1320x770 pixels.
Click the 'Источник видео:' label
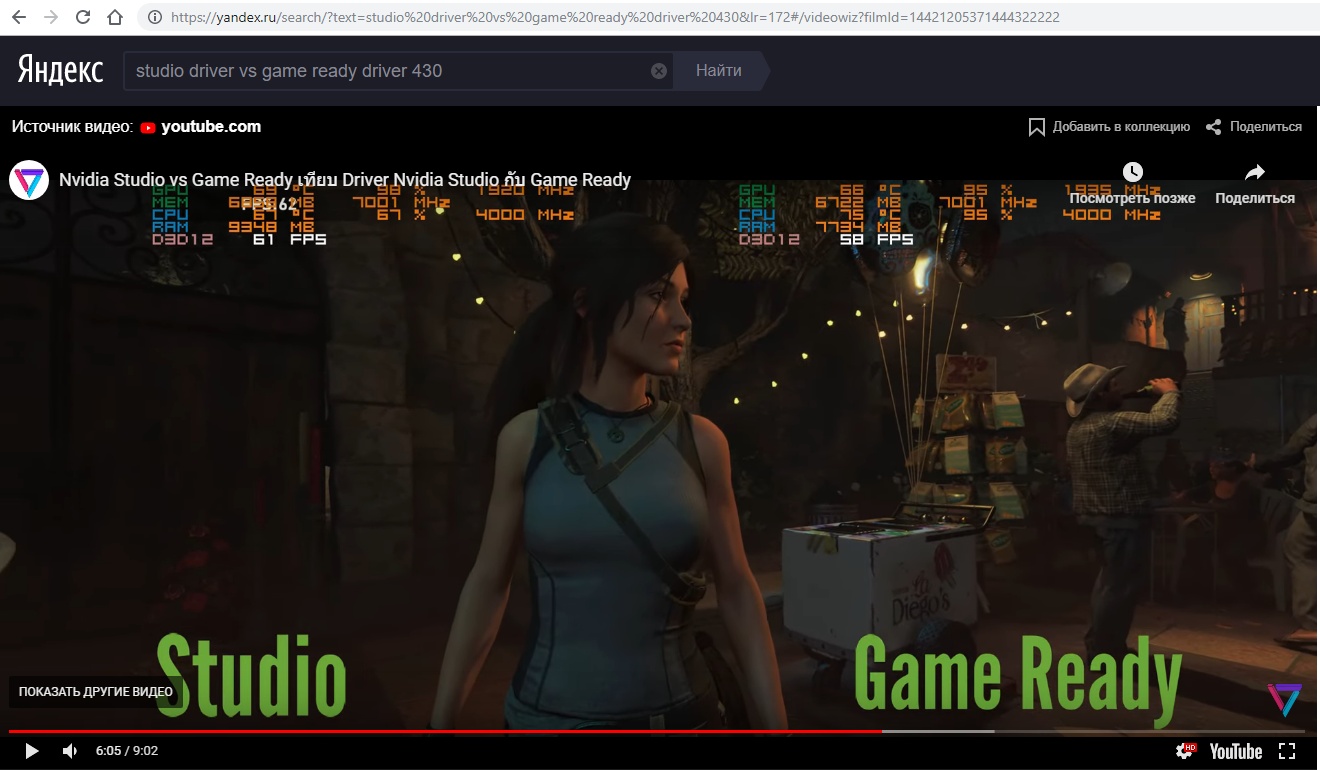[72, 127]
